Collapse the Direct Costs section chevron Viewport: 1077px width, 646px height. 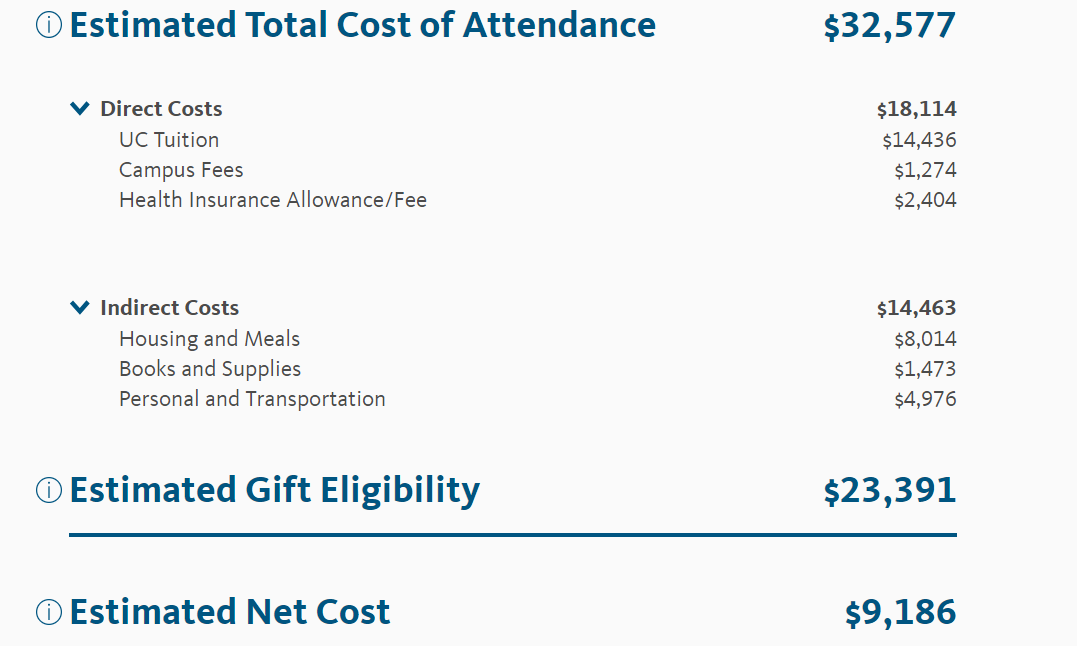(x=80, y=109)
